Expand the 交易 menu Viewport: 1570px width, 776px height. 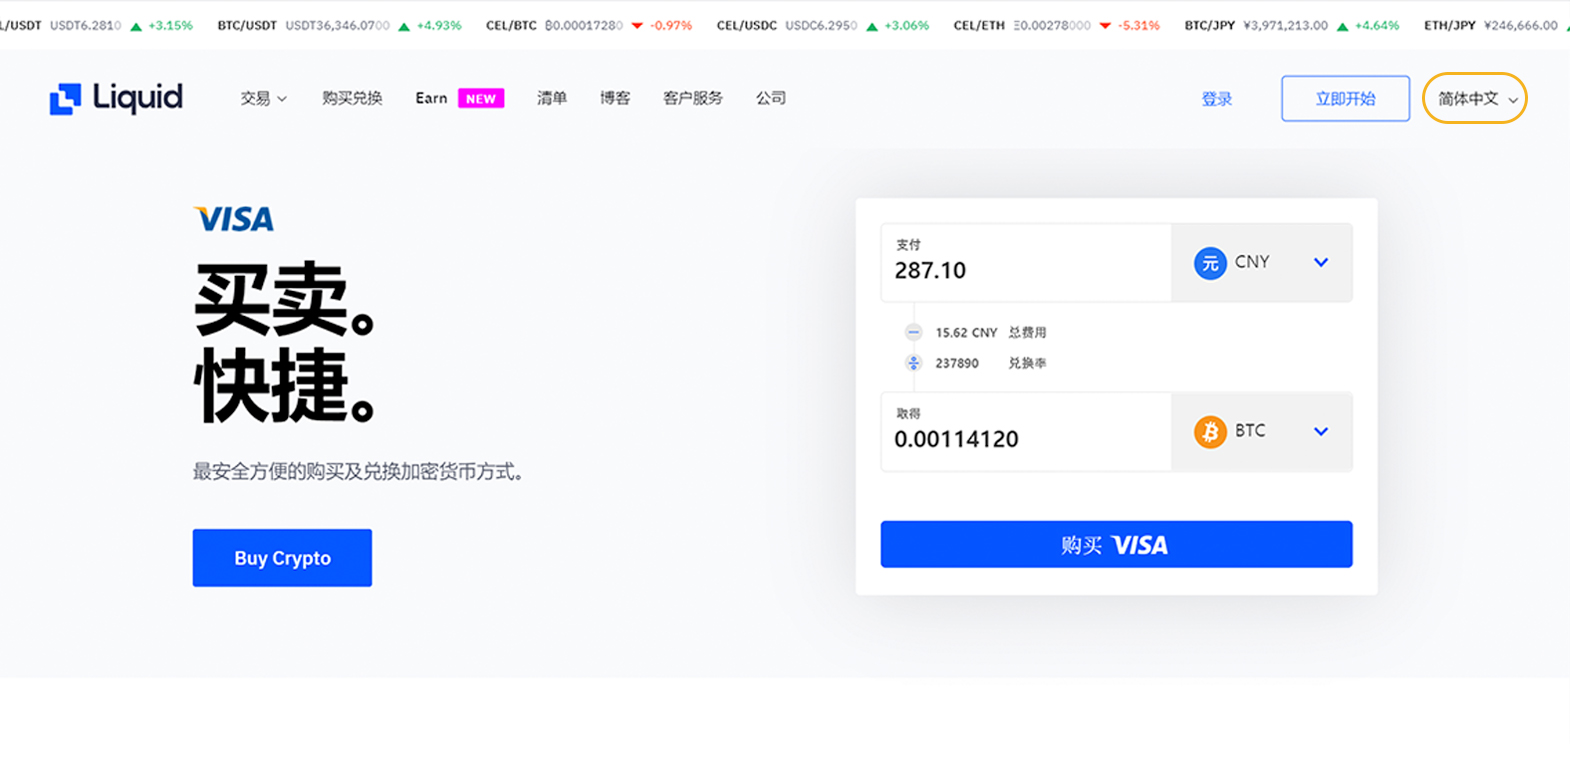click(264, 98)
